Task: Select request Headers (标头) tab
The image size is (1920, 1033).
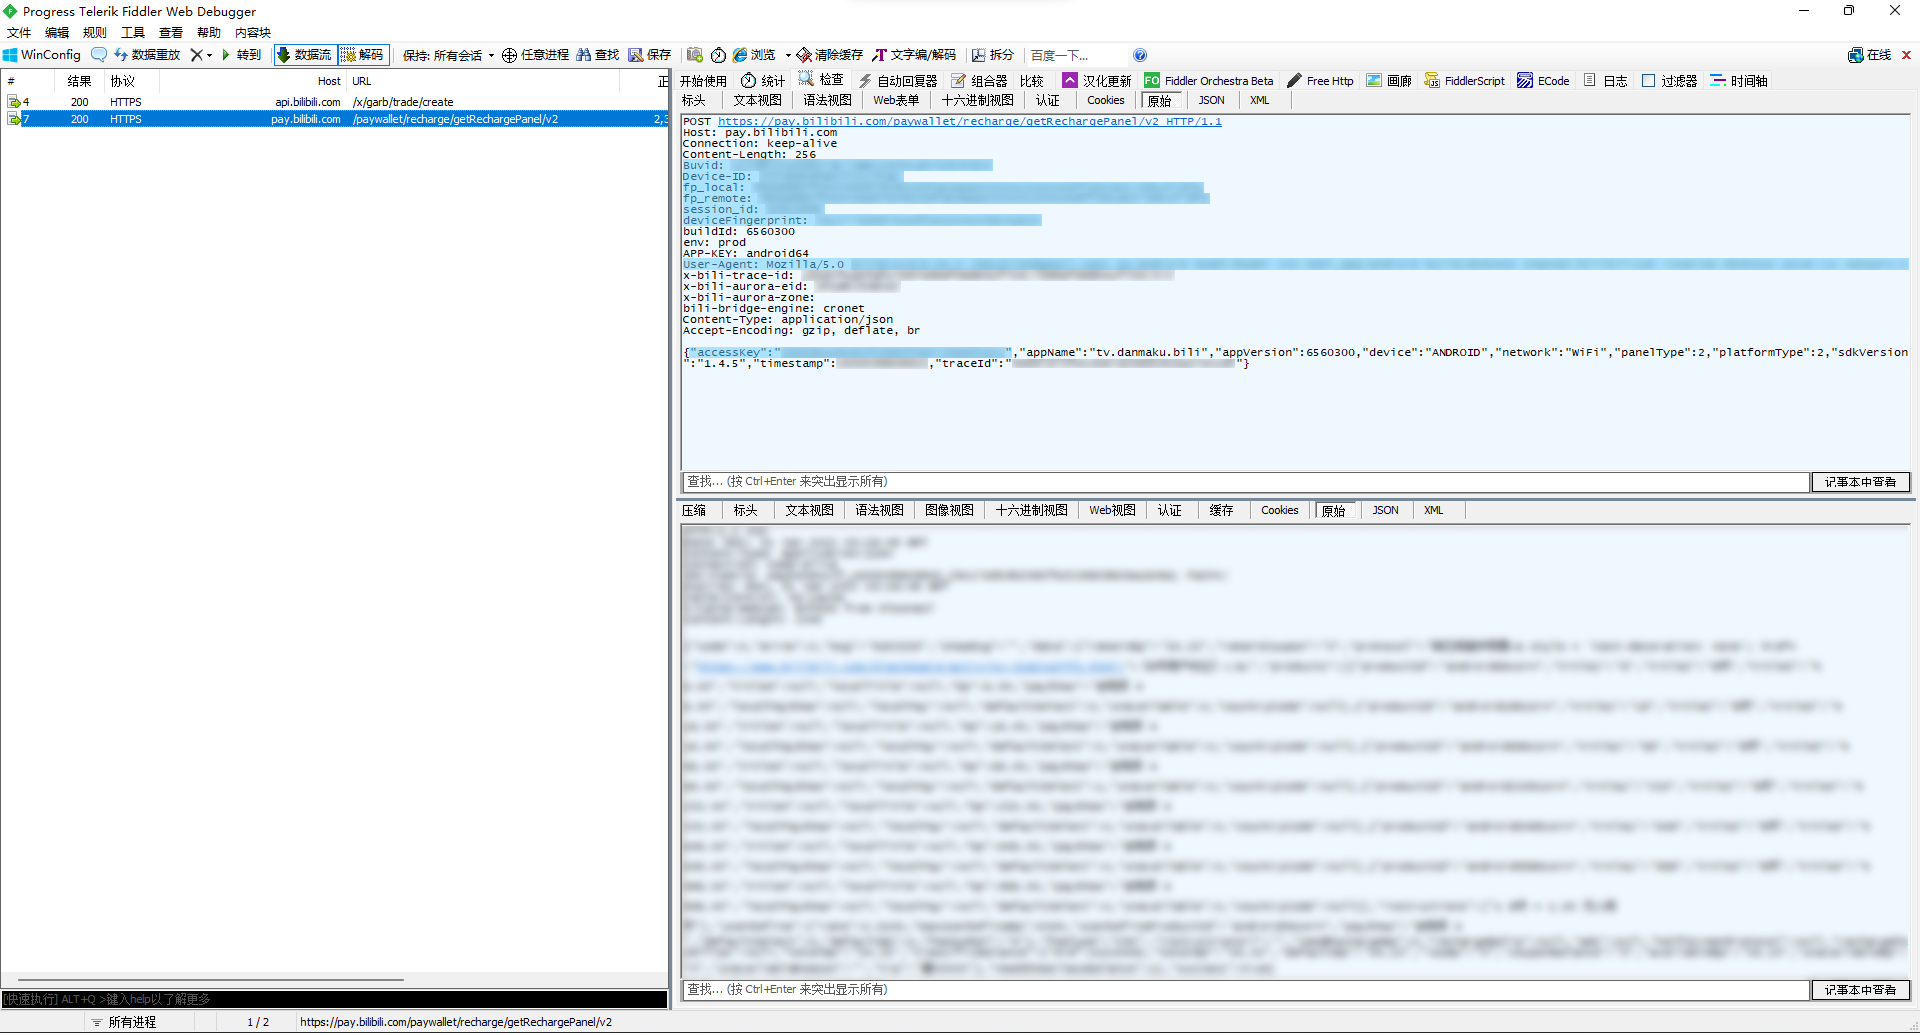Action: 694,100
